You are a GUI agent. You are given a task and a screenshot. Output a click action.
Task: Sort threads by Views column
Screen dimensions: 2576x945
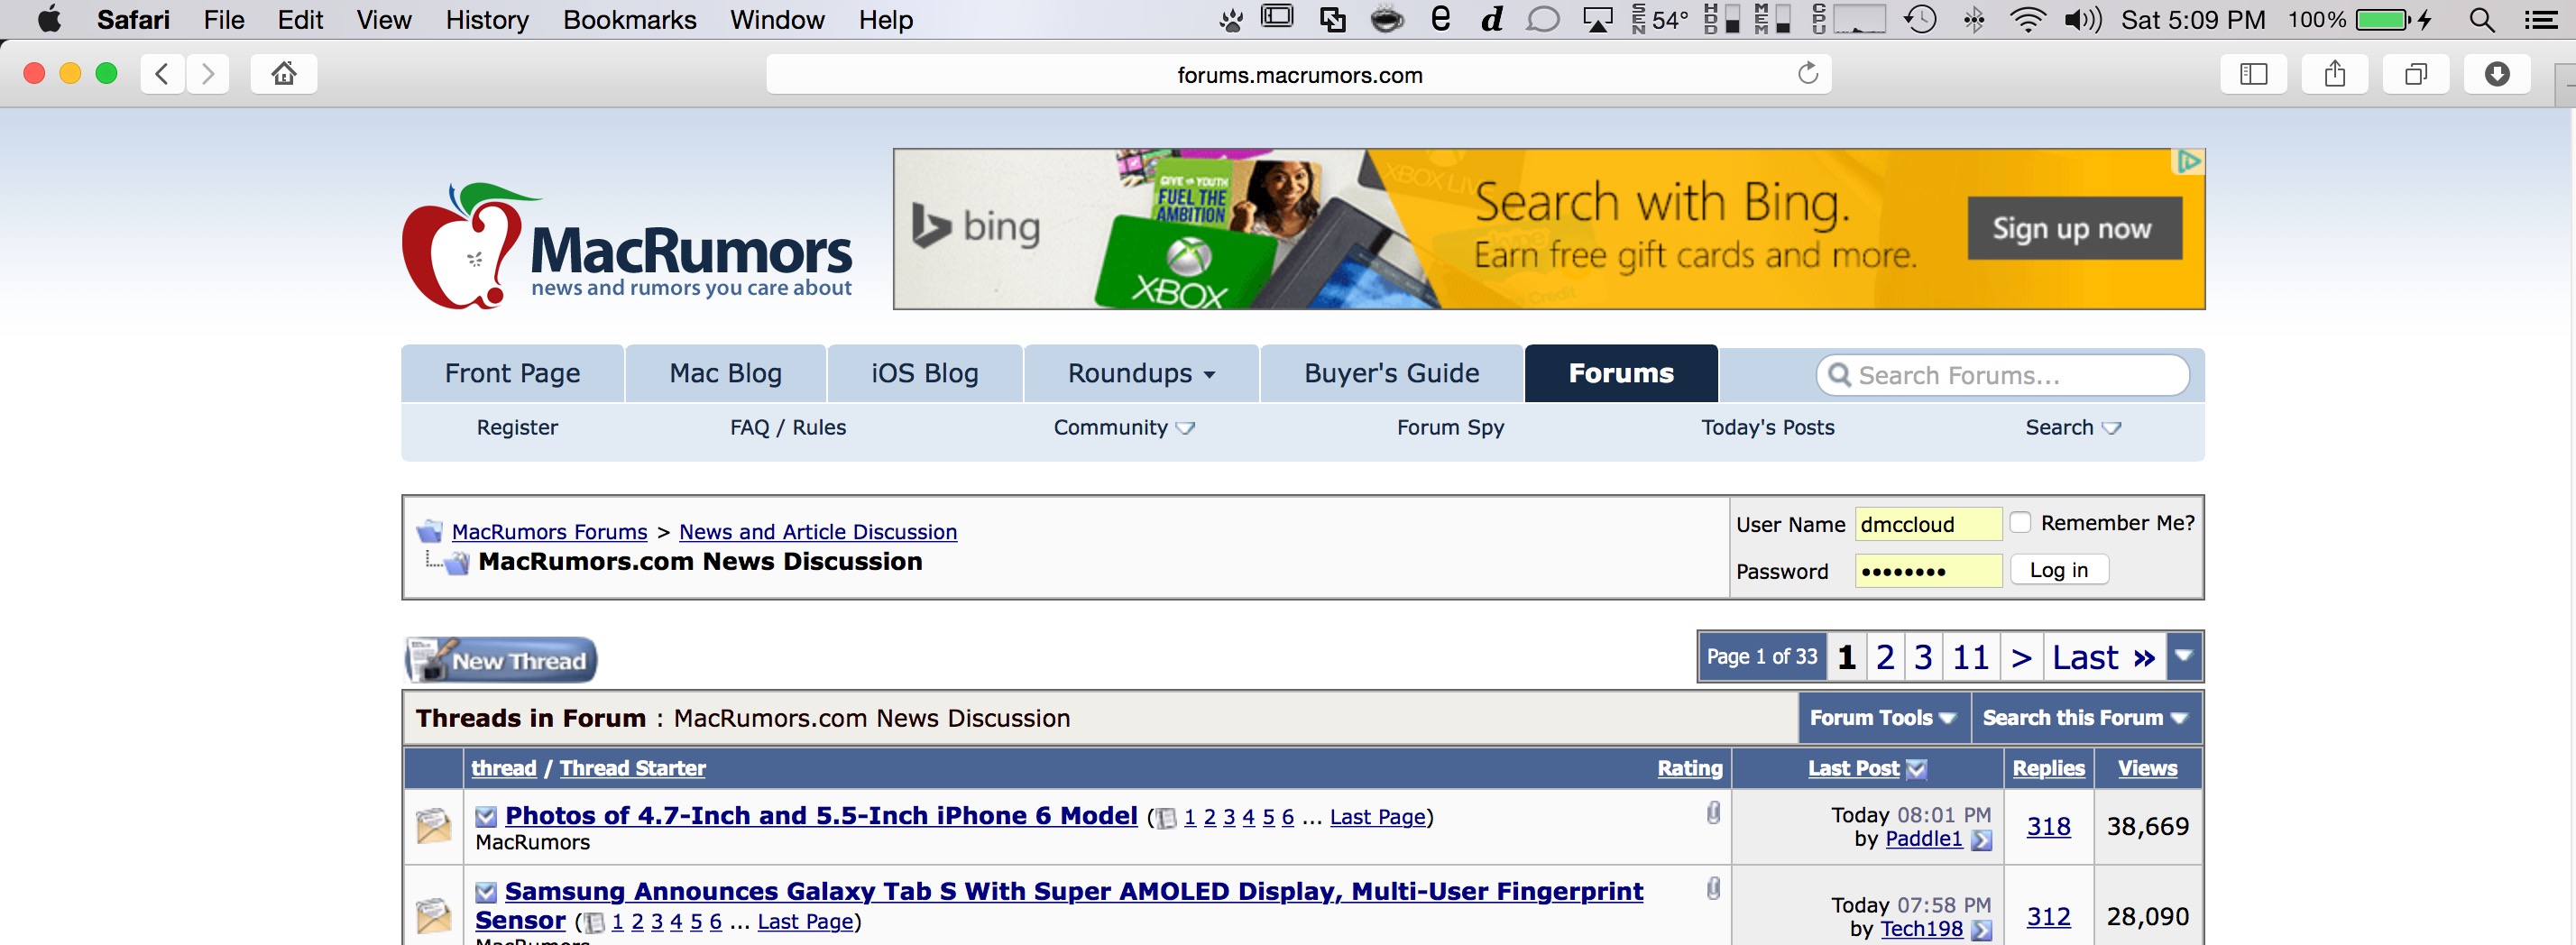[2147, 768]
